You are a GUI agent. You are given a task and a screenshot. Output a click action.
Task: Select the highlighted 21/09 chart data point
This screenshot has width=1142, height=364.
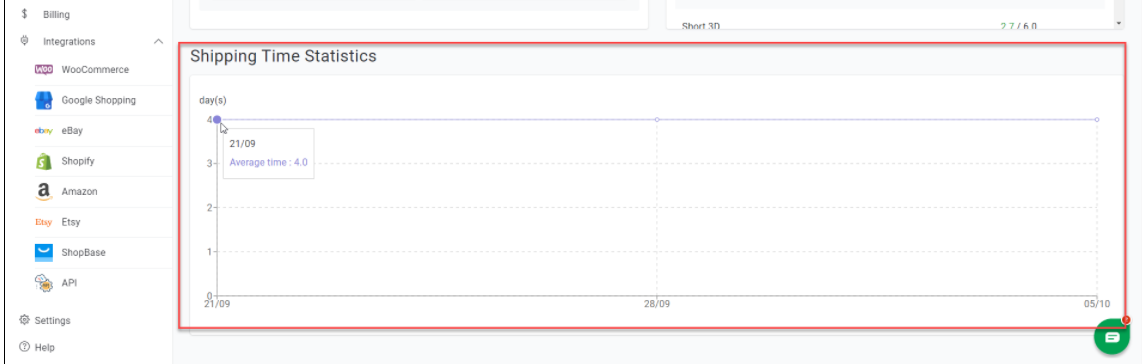click(217, 119)
